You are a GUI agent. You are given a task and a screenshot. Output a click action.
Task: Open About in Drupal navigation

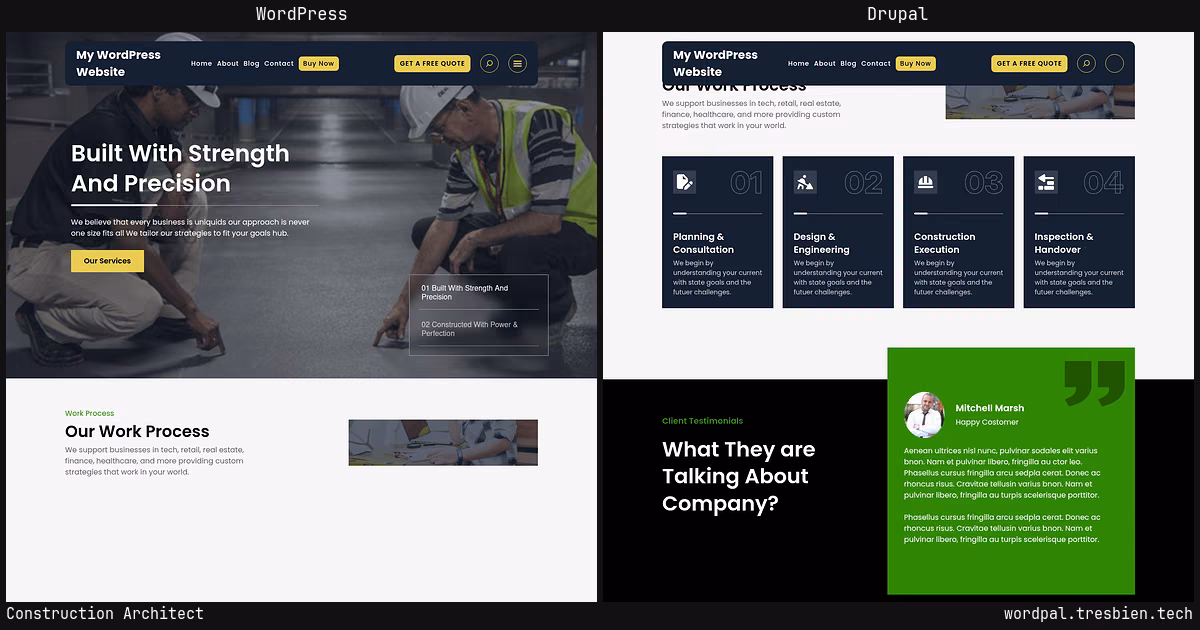pyautogui.click(x=825, y=64)
